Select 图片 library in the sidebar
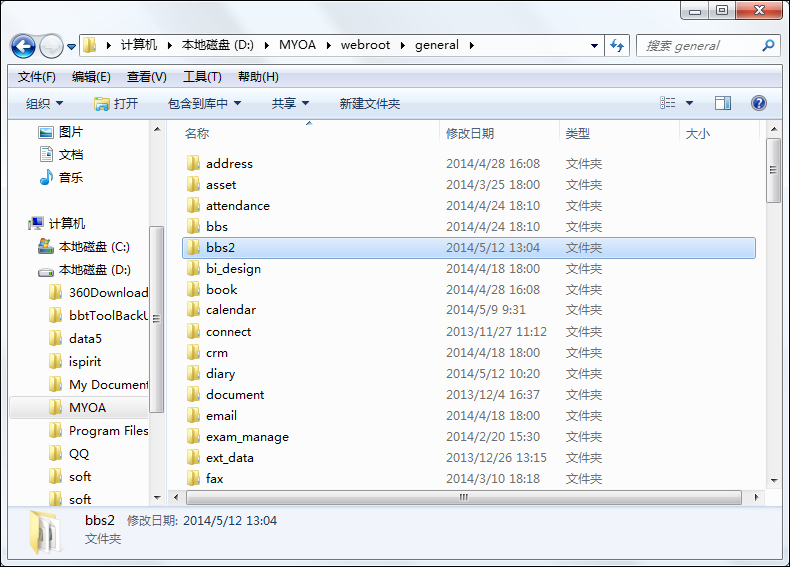 click(60, 132)
